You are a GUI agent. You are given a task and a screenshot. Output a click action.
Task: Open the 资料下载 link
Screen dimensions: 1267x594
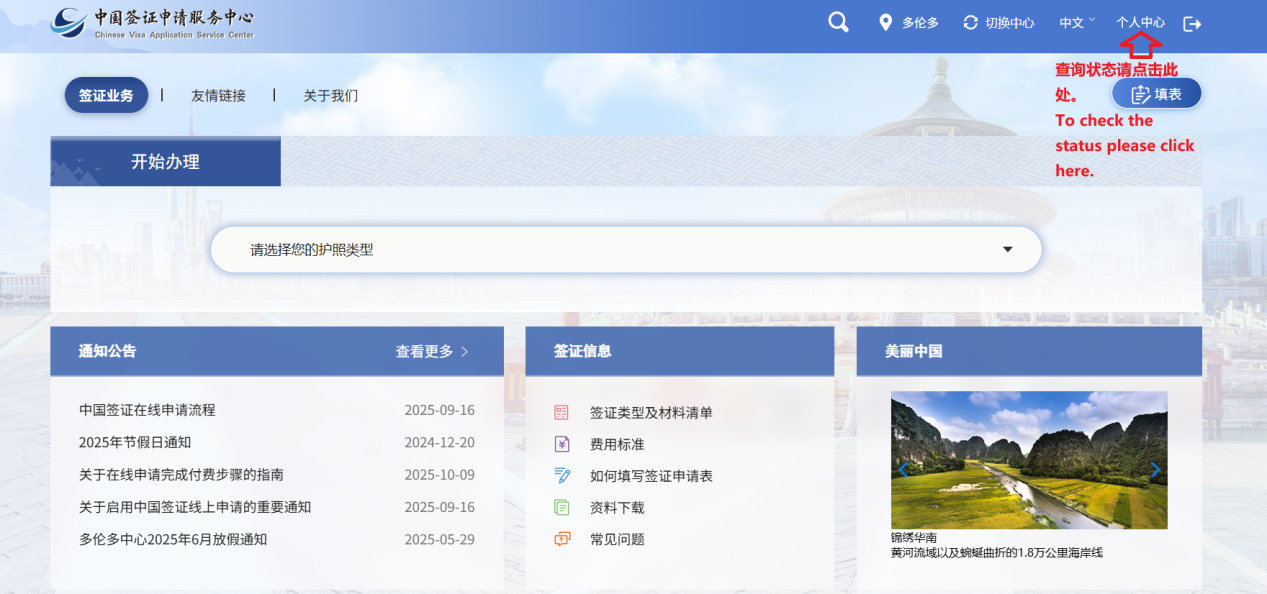pos(617,507)
